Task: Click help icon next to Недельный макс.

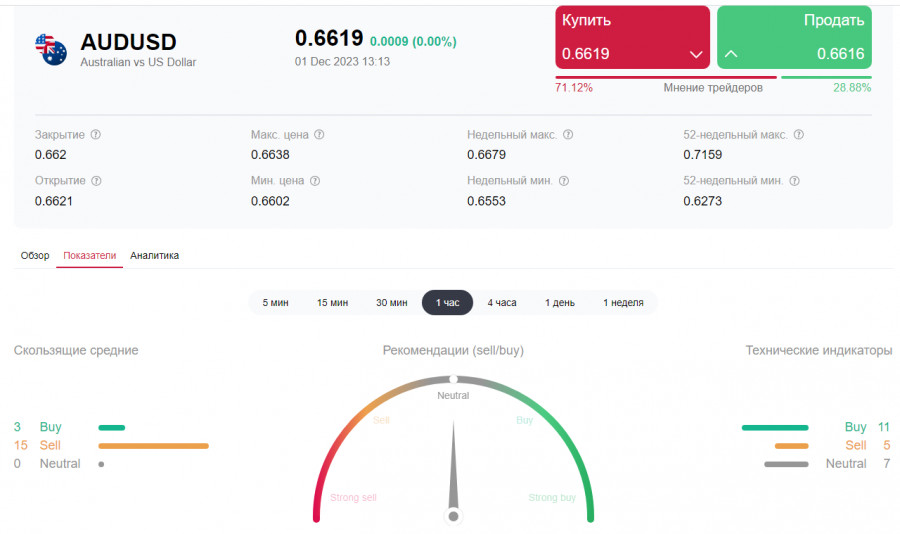Action: 568,135
